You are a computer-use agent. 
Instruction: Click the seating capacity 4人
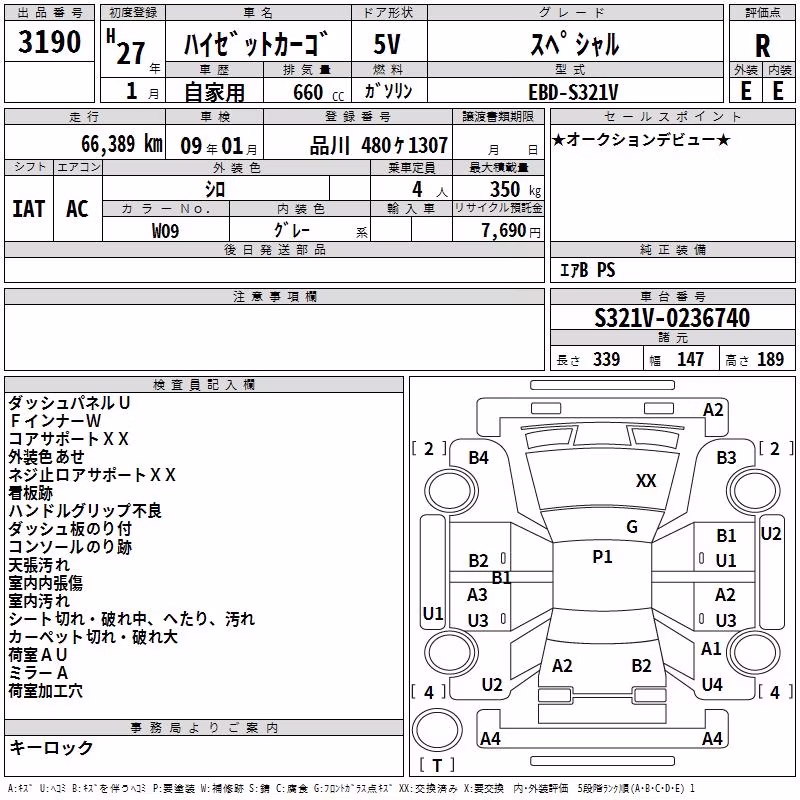[x=430, y=190]
